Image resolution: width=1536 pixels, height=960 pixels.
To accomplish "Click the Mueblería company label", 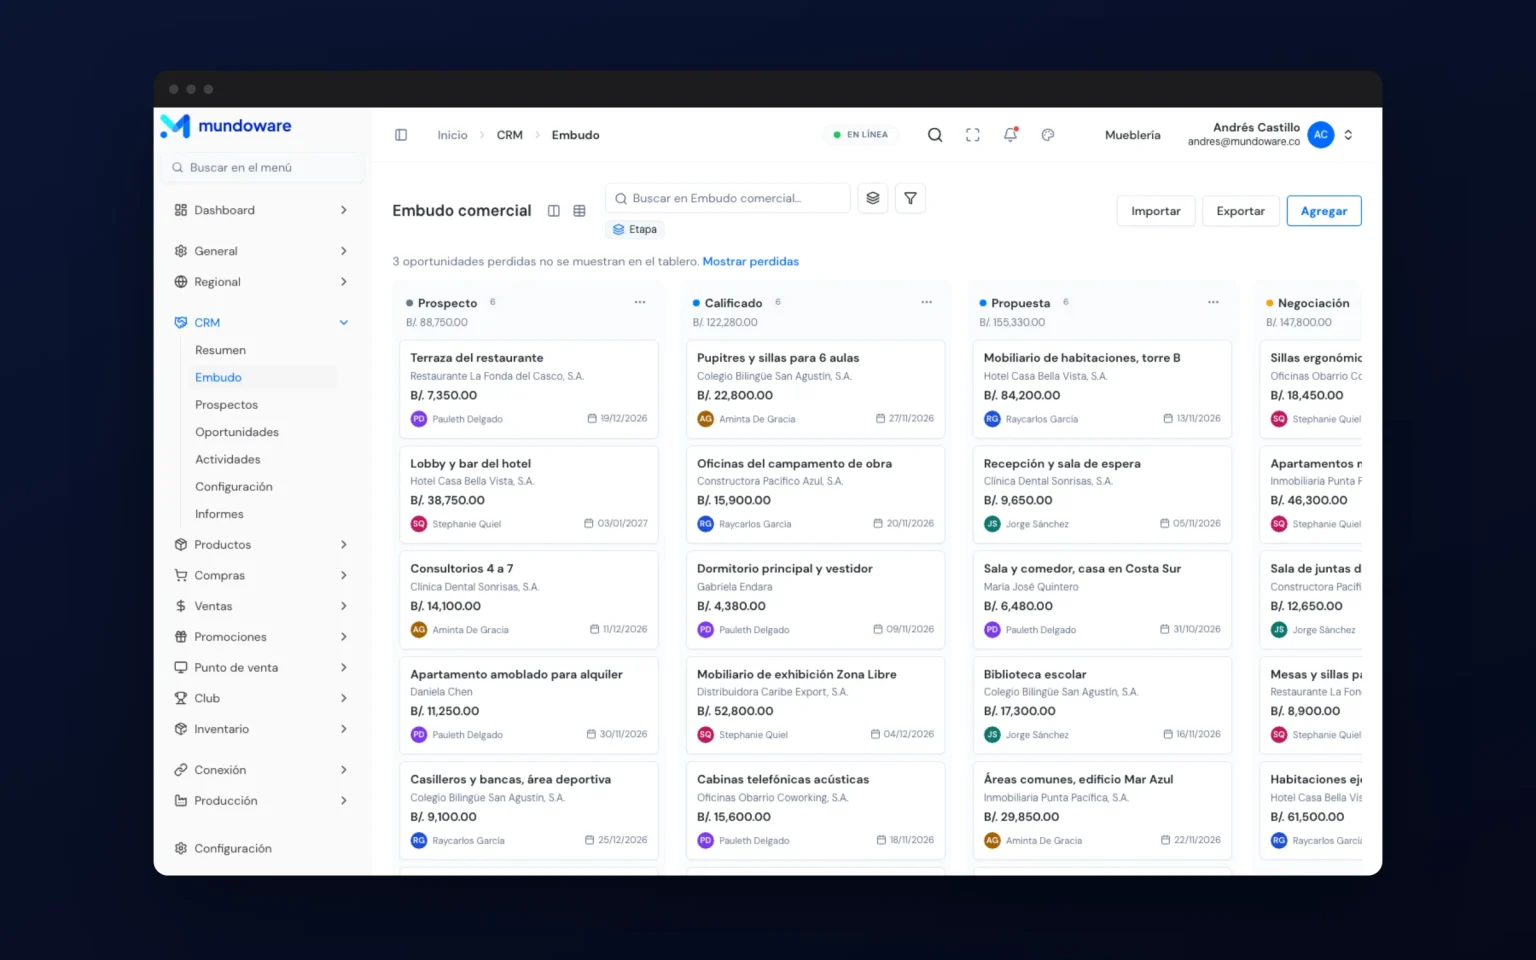I will tap(1133, 135).
